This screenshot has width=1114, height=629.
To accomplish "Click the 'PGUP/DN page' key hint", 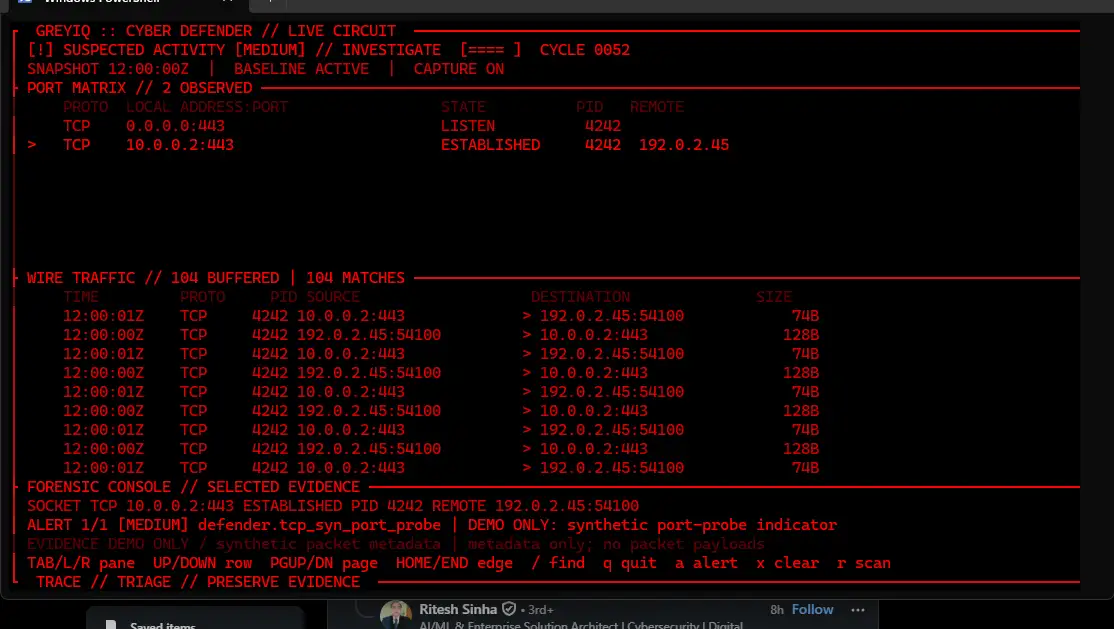I will (x=323, y=563).
